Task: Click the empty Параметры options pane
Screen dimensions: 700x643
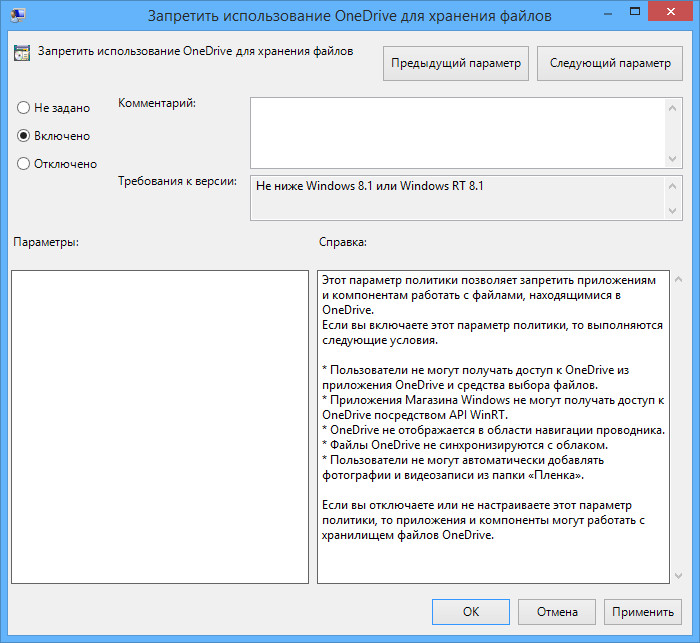Action: click(160, 427)
